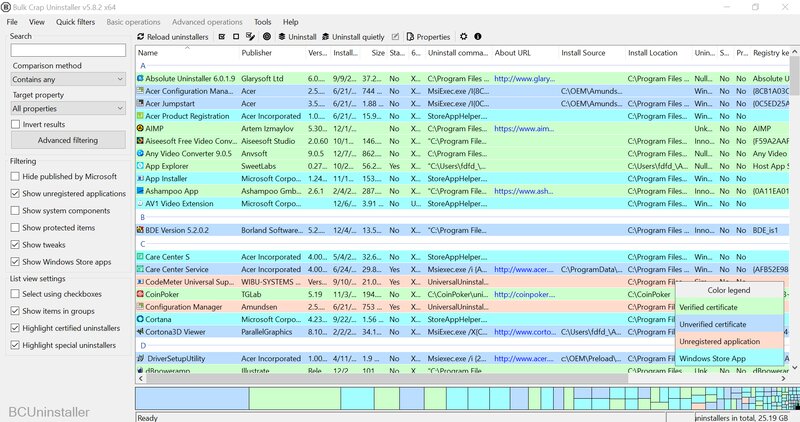Click the info circle toolbar icon

click(478, 37)
